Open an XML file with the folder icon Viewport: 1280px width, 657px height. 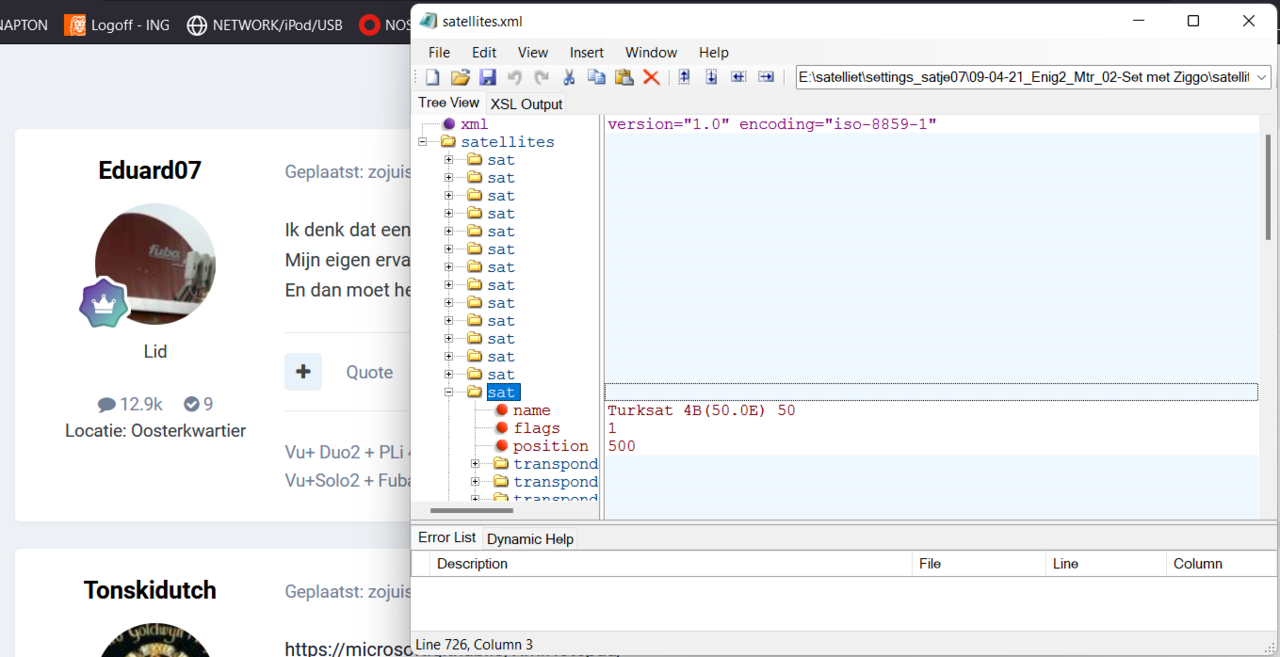[x=460, y=76]
